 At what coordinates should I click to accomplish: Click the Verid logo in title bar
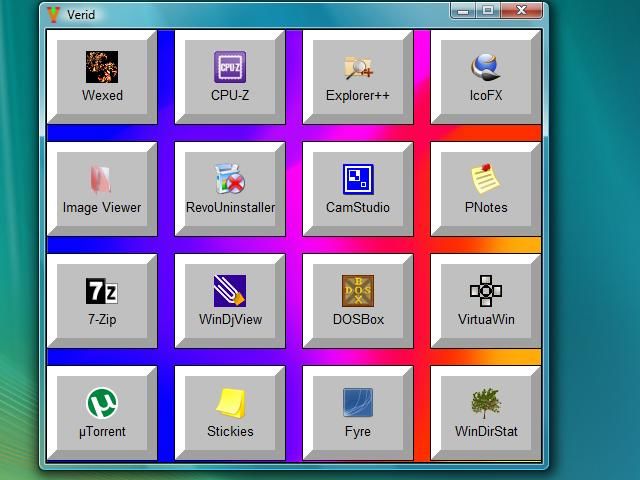[53, 14]
